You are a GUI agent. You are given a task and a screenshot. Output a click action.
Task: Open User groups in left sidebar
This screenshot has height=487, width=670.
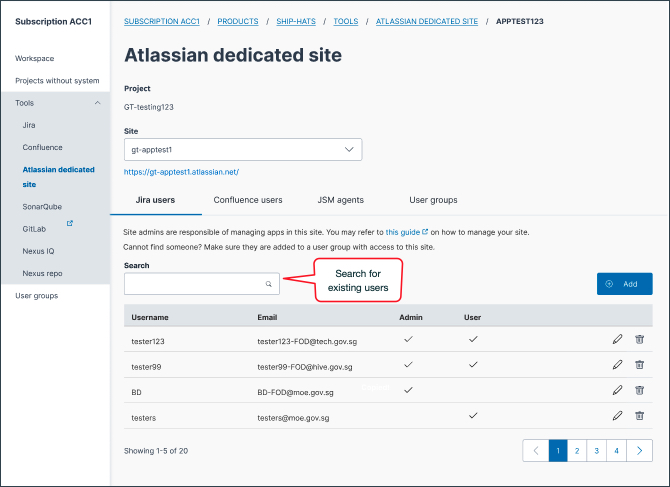click(x=37, y=296)
